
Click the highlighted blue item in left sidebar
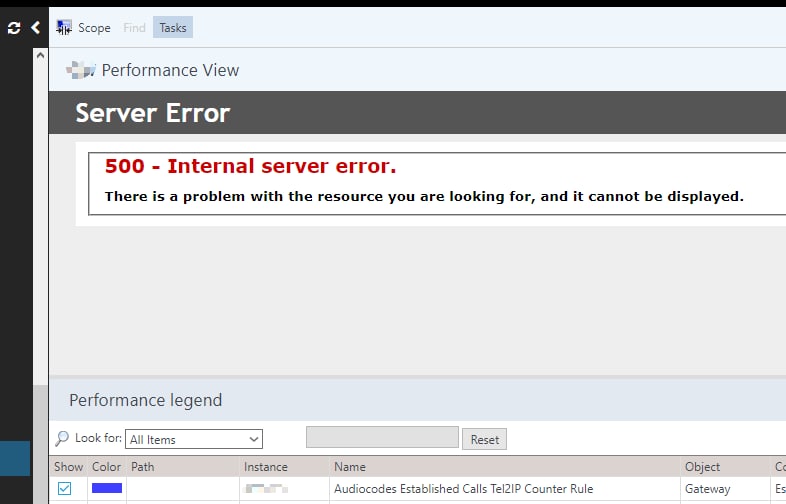(x=15, y=458)
